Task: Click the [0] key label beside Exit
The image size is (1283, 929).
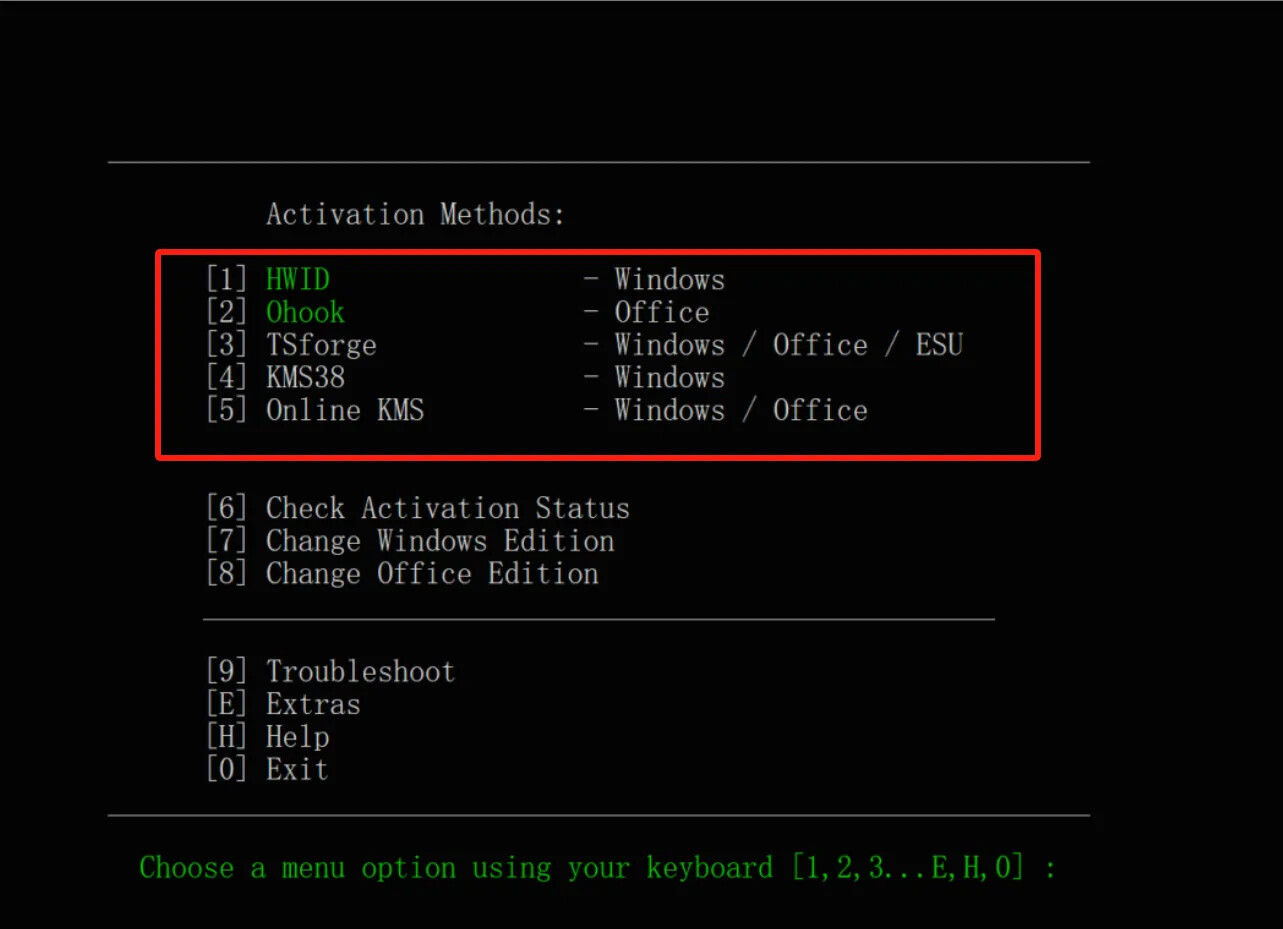Action: [x=226, y=770]
